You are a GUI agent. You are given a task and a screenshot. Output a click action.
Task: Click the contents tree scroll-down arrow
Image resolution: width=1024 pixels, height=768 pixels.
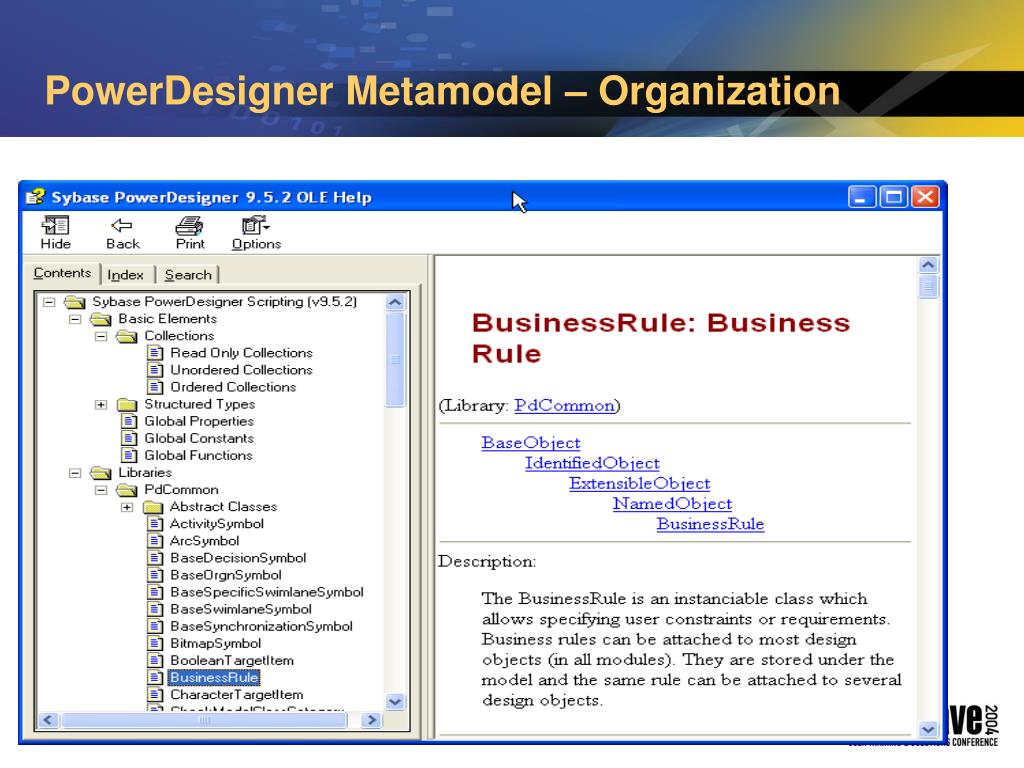395,702
